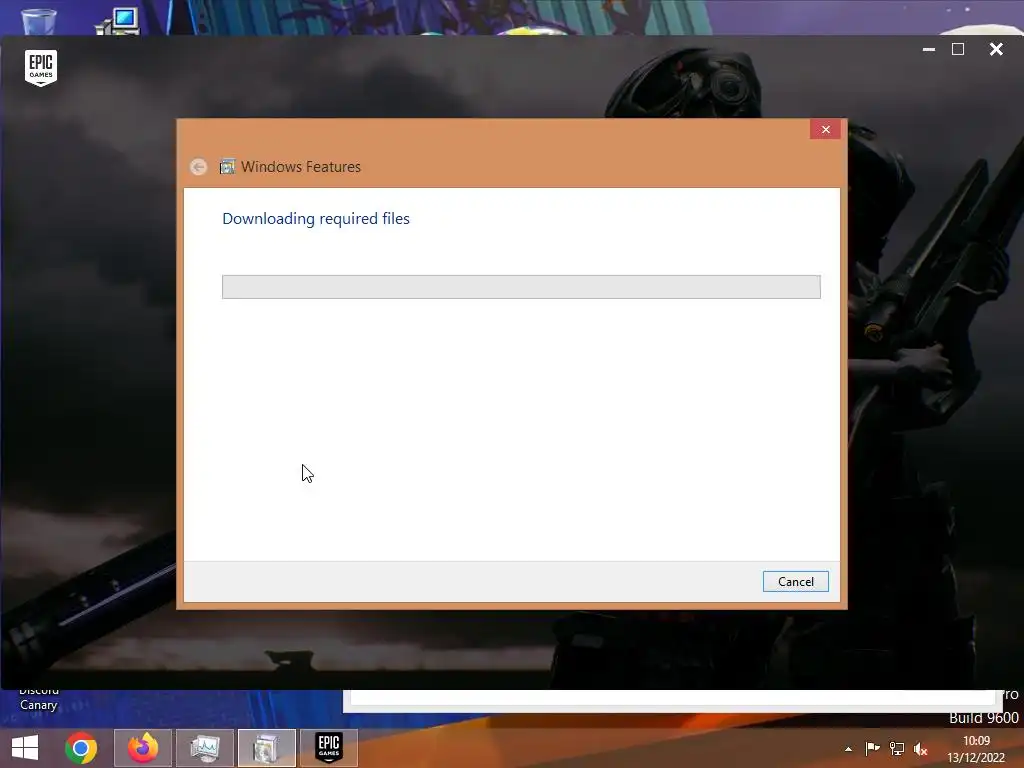This screenshot has width=1024, height=768.
Task: Click the download progress bar
Action: (521, 287)
